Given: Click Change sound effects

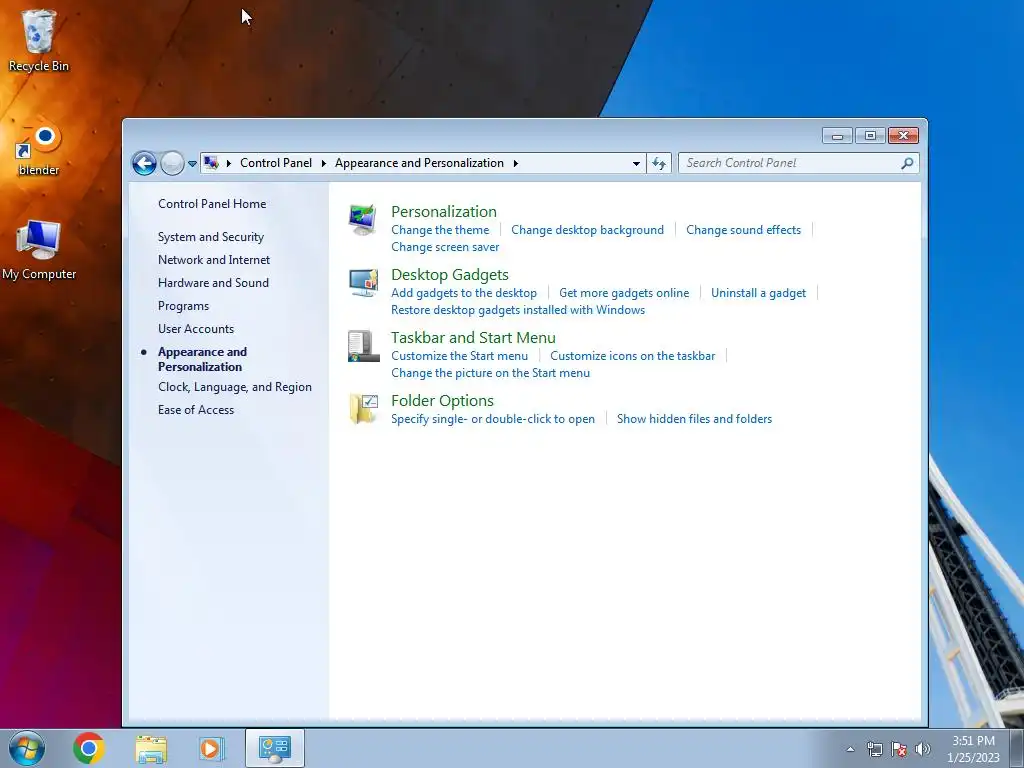Looking at the screenshot, I should (743, 230).
